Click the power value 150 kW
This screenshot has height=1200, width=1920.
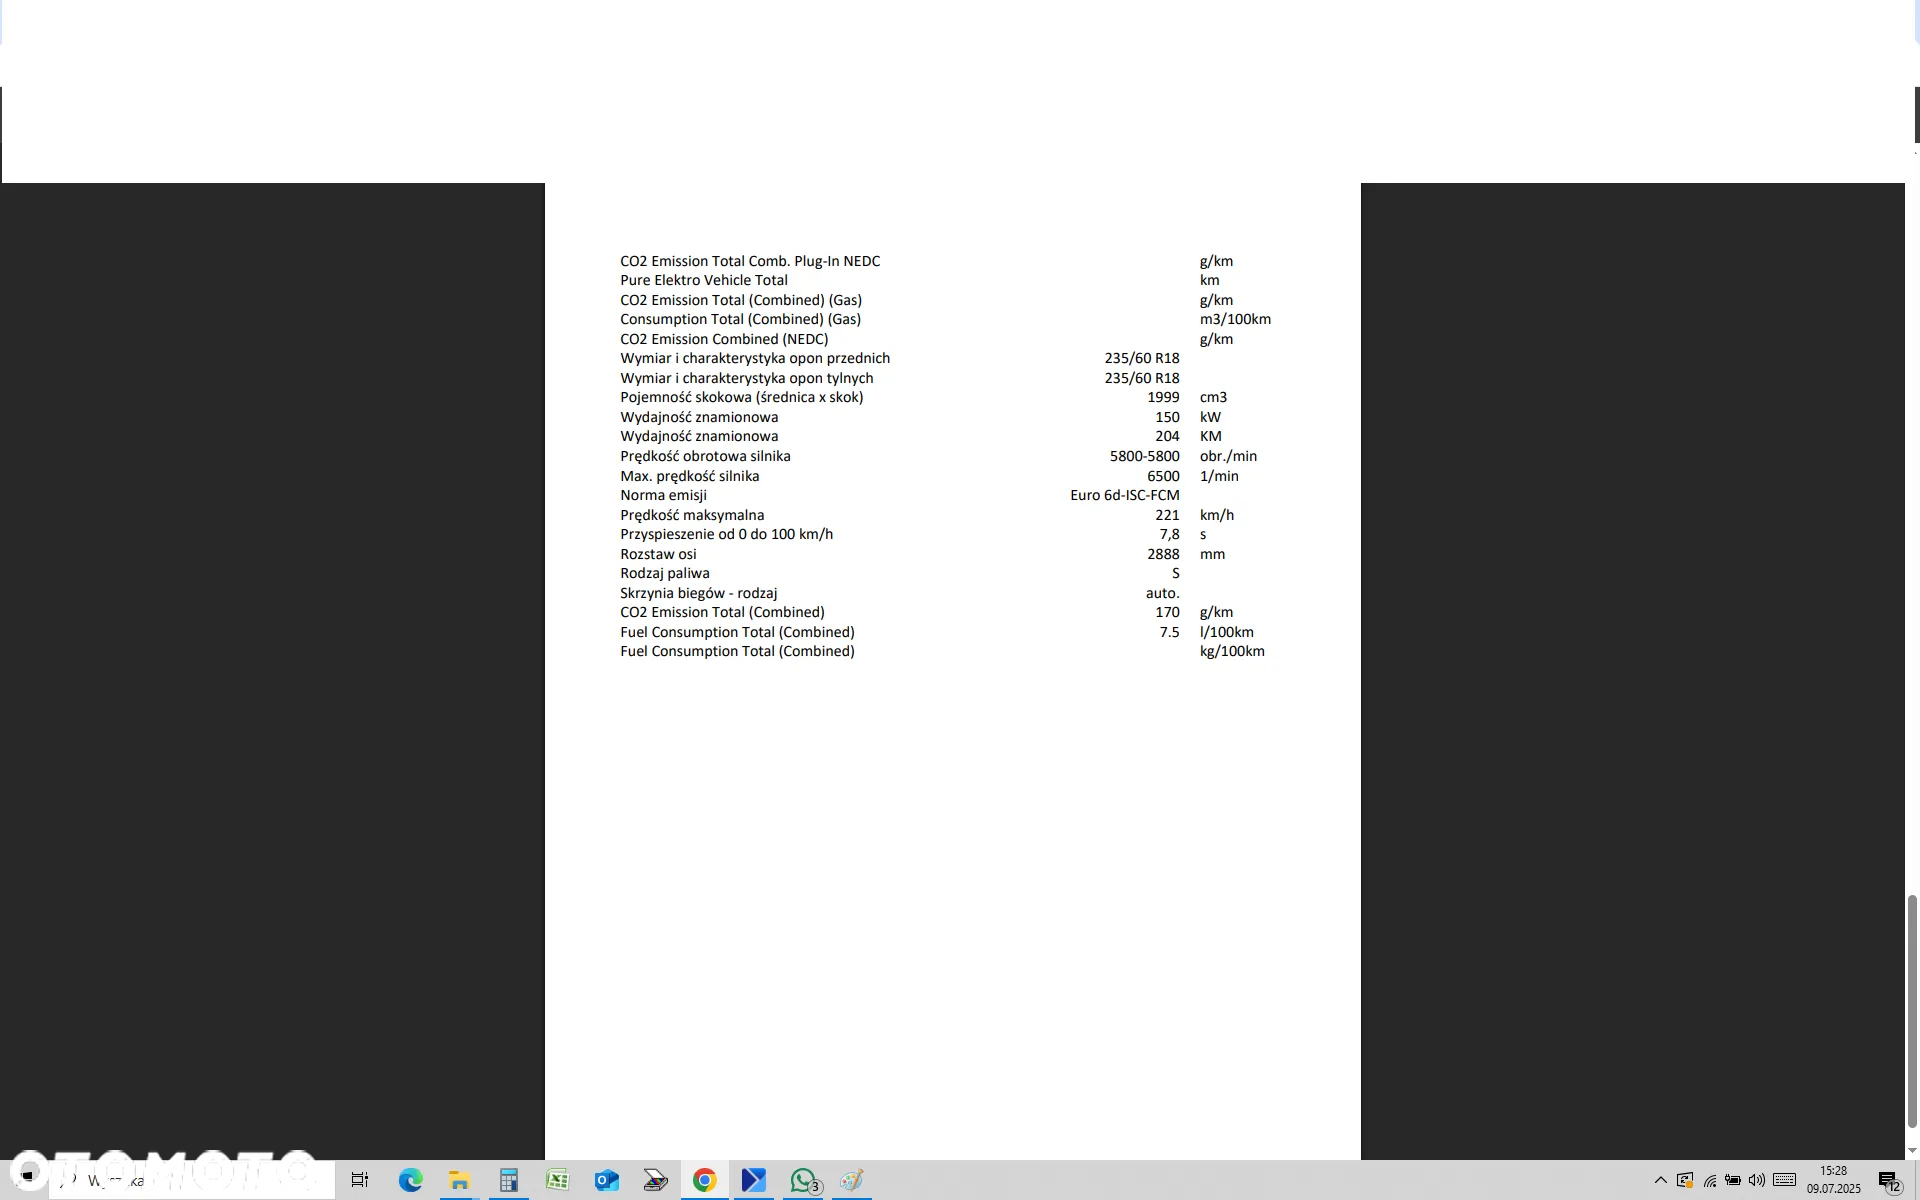(x=1167, y=417)
